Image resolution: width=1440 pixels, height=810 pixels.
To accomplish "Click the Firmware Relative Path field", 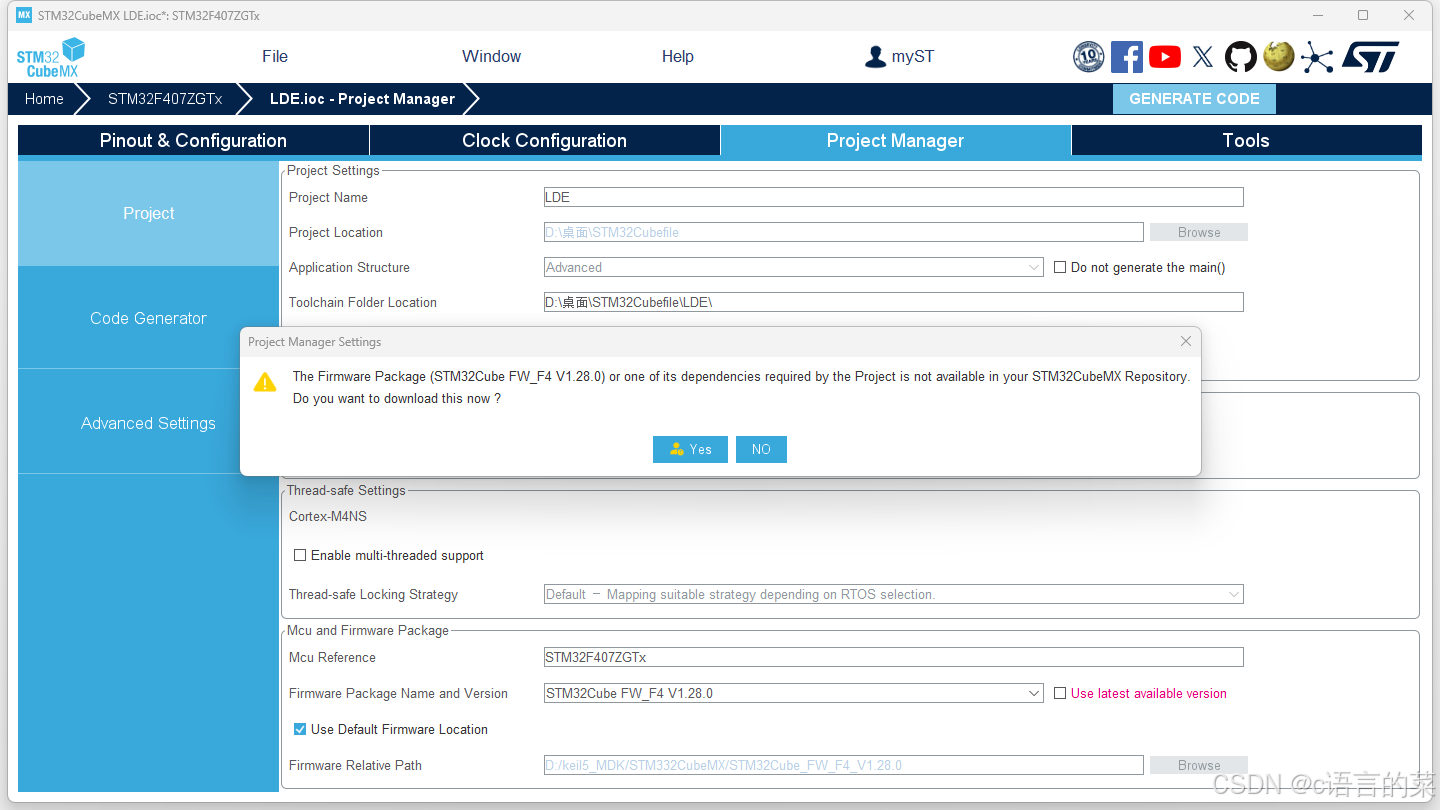I will [844, 765].
